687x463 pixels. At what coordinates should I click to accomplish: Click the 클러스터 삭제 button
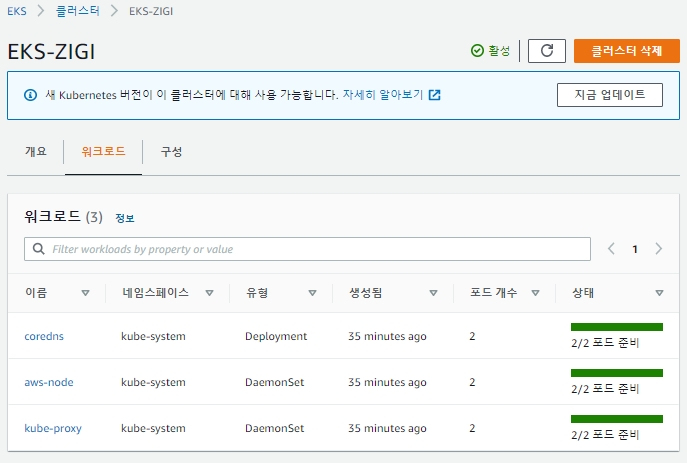point(627,51)
